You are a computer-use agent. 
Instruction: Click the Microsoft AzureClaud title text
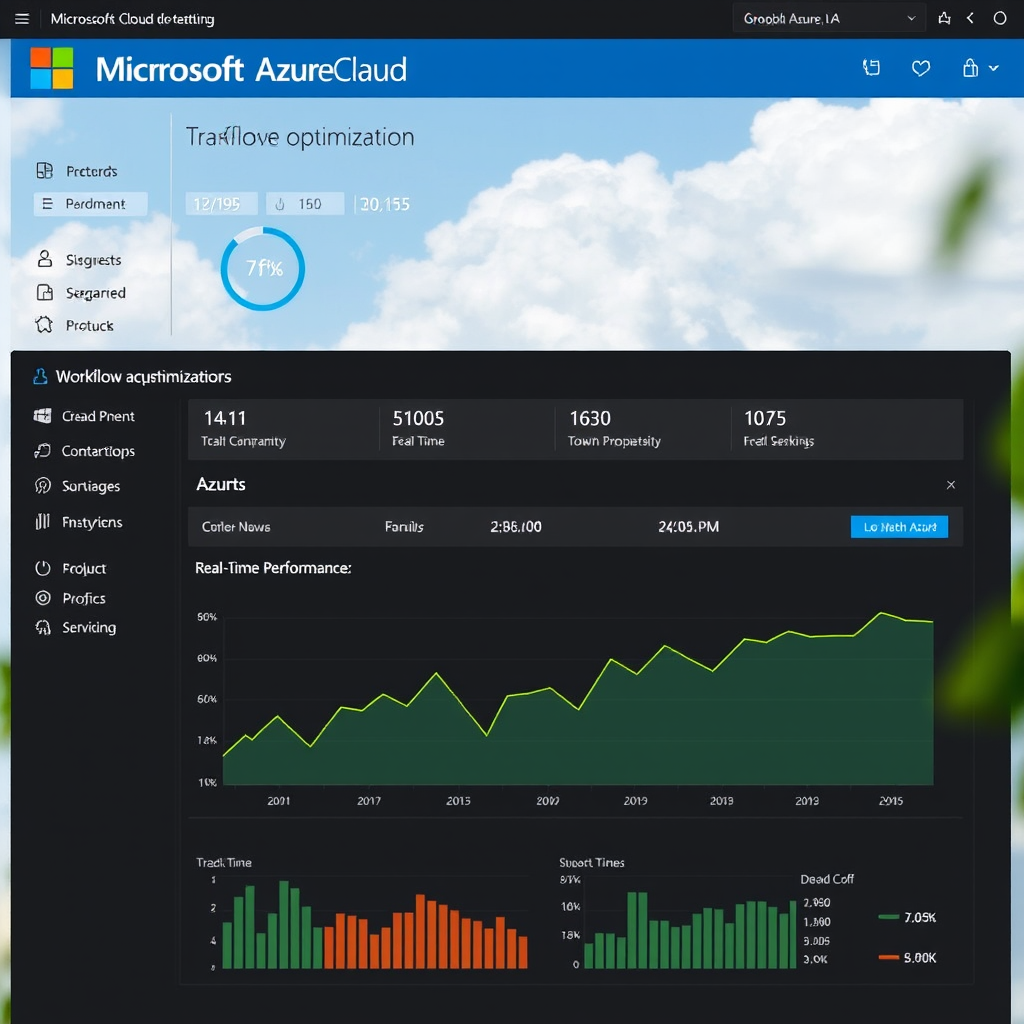[x=251, y=69]
